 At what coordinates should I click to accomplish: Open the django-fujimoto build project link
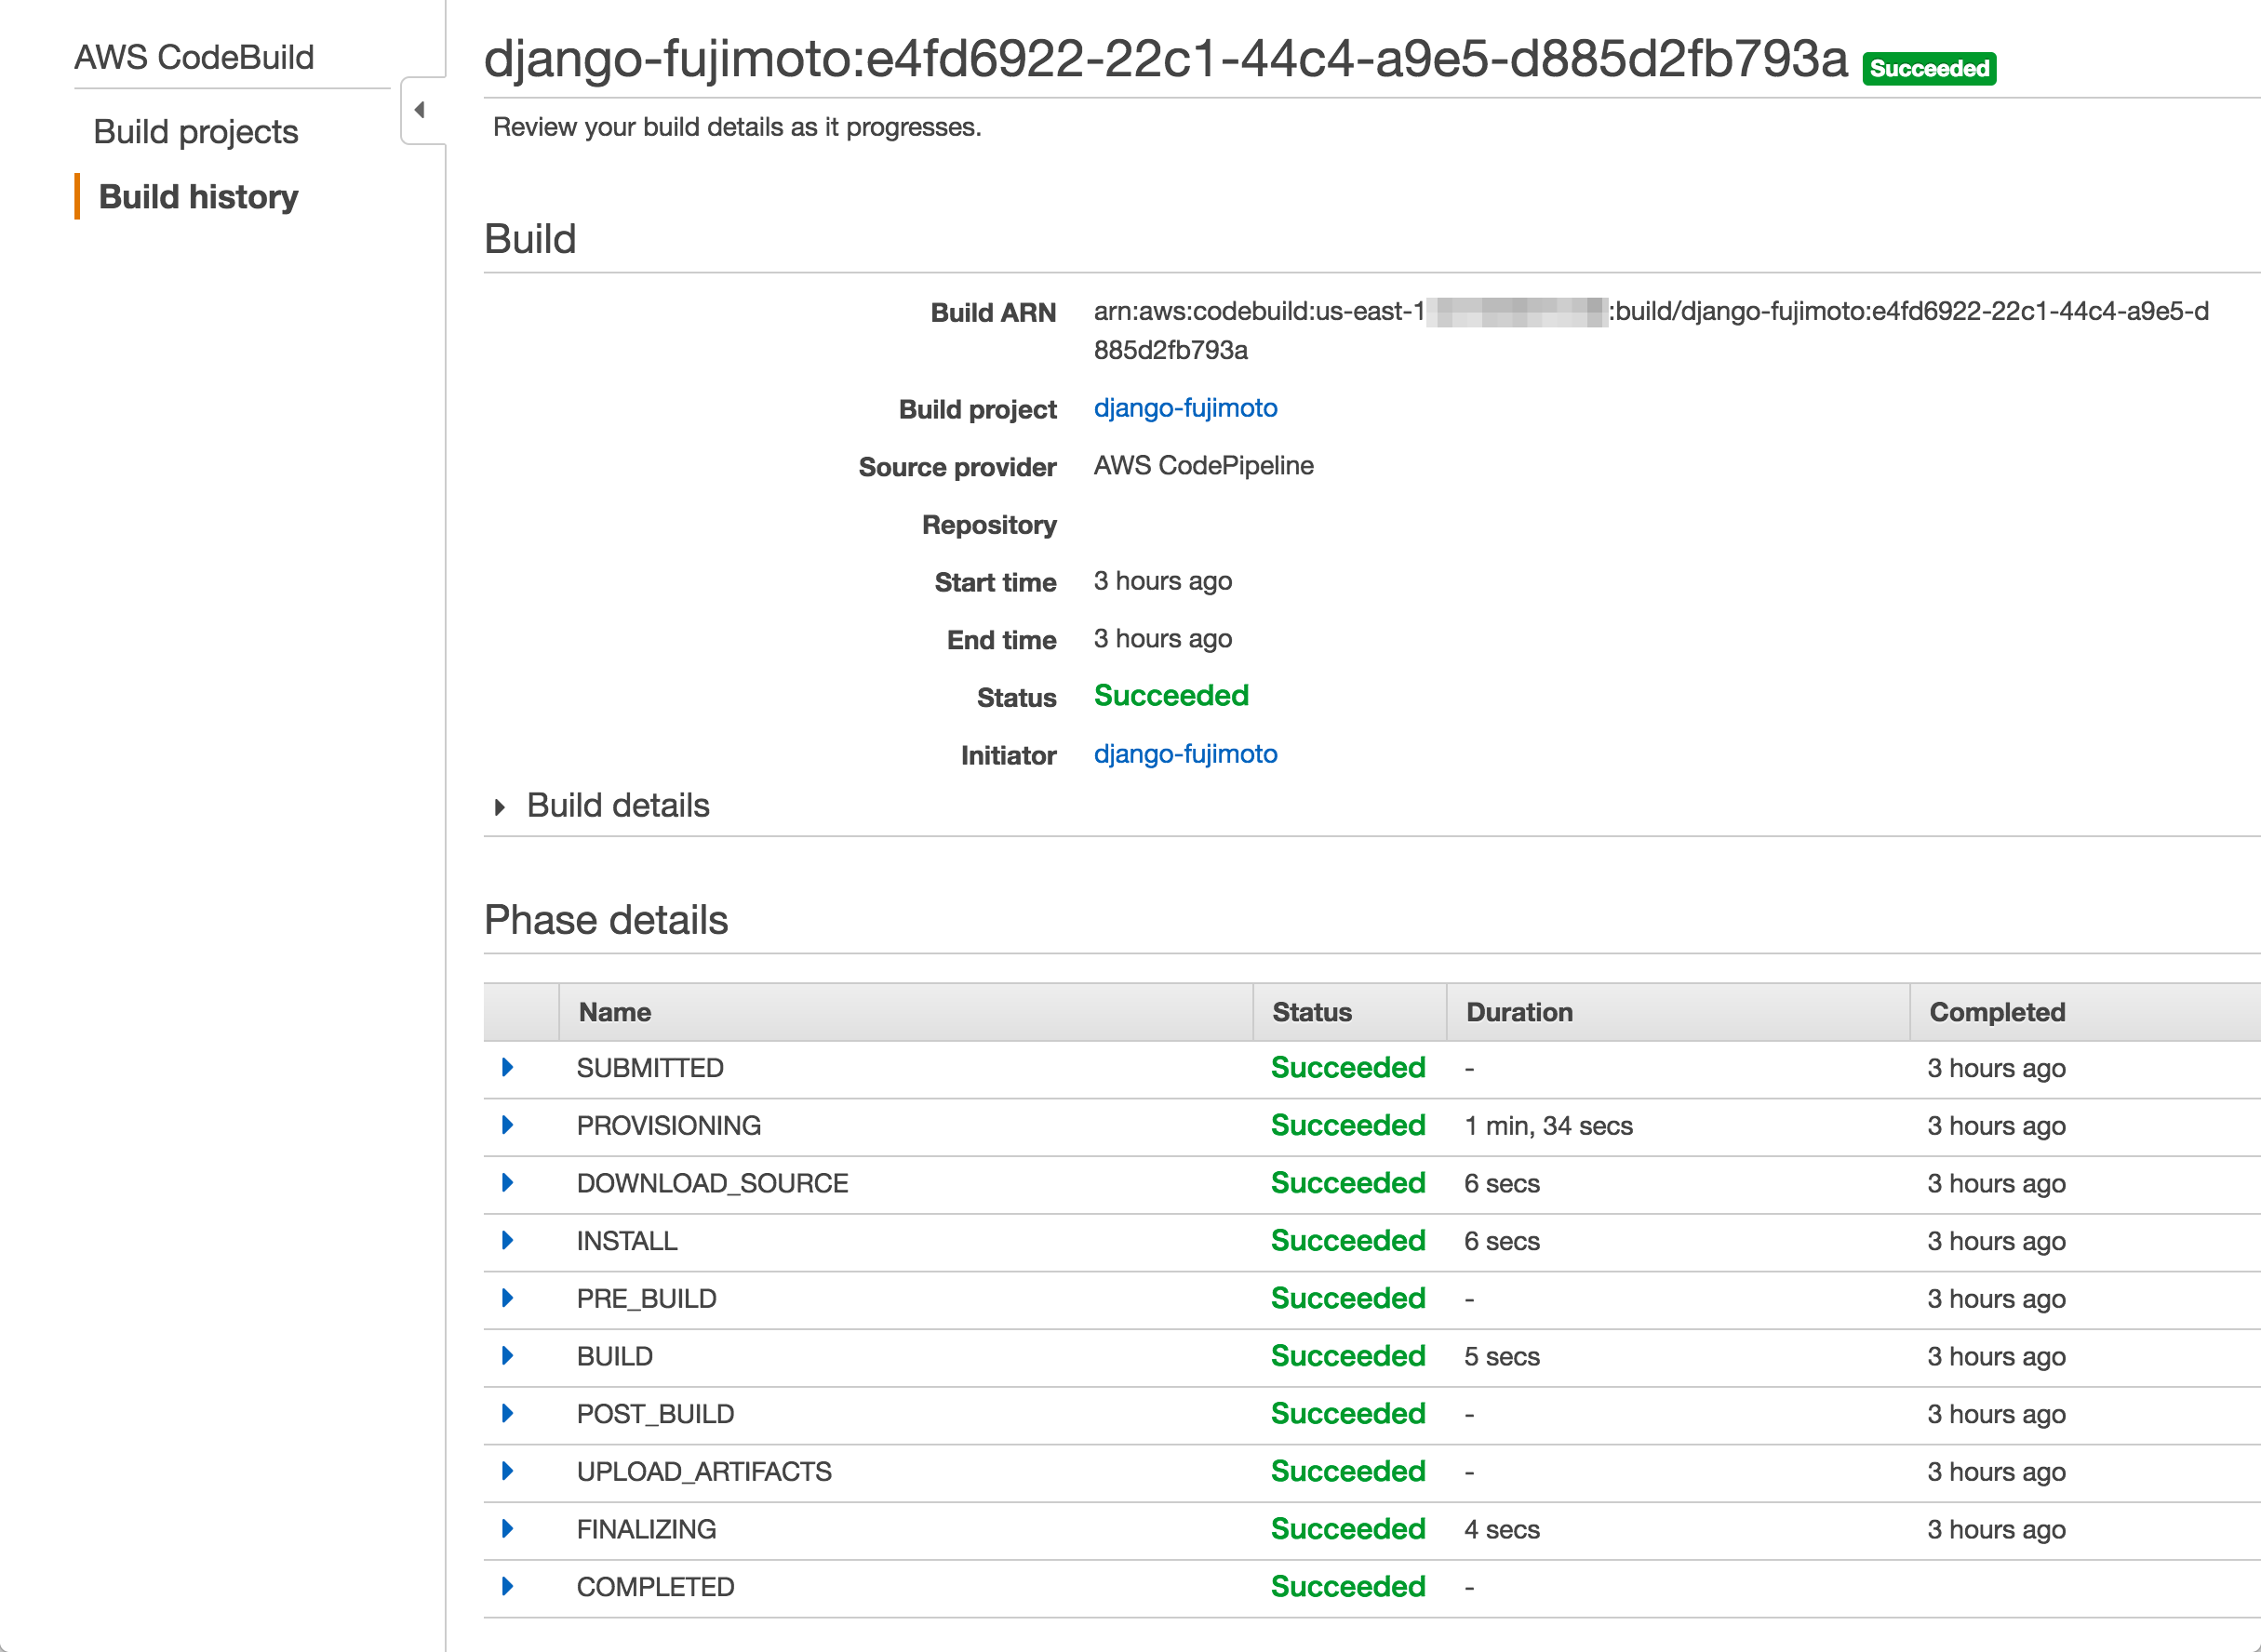tap(1185, 408)
